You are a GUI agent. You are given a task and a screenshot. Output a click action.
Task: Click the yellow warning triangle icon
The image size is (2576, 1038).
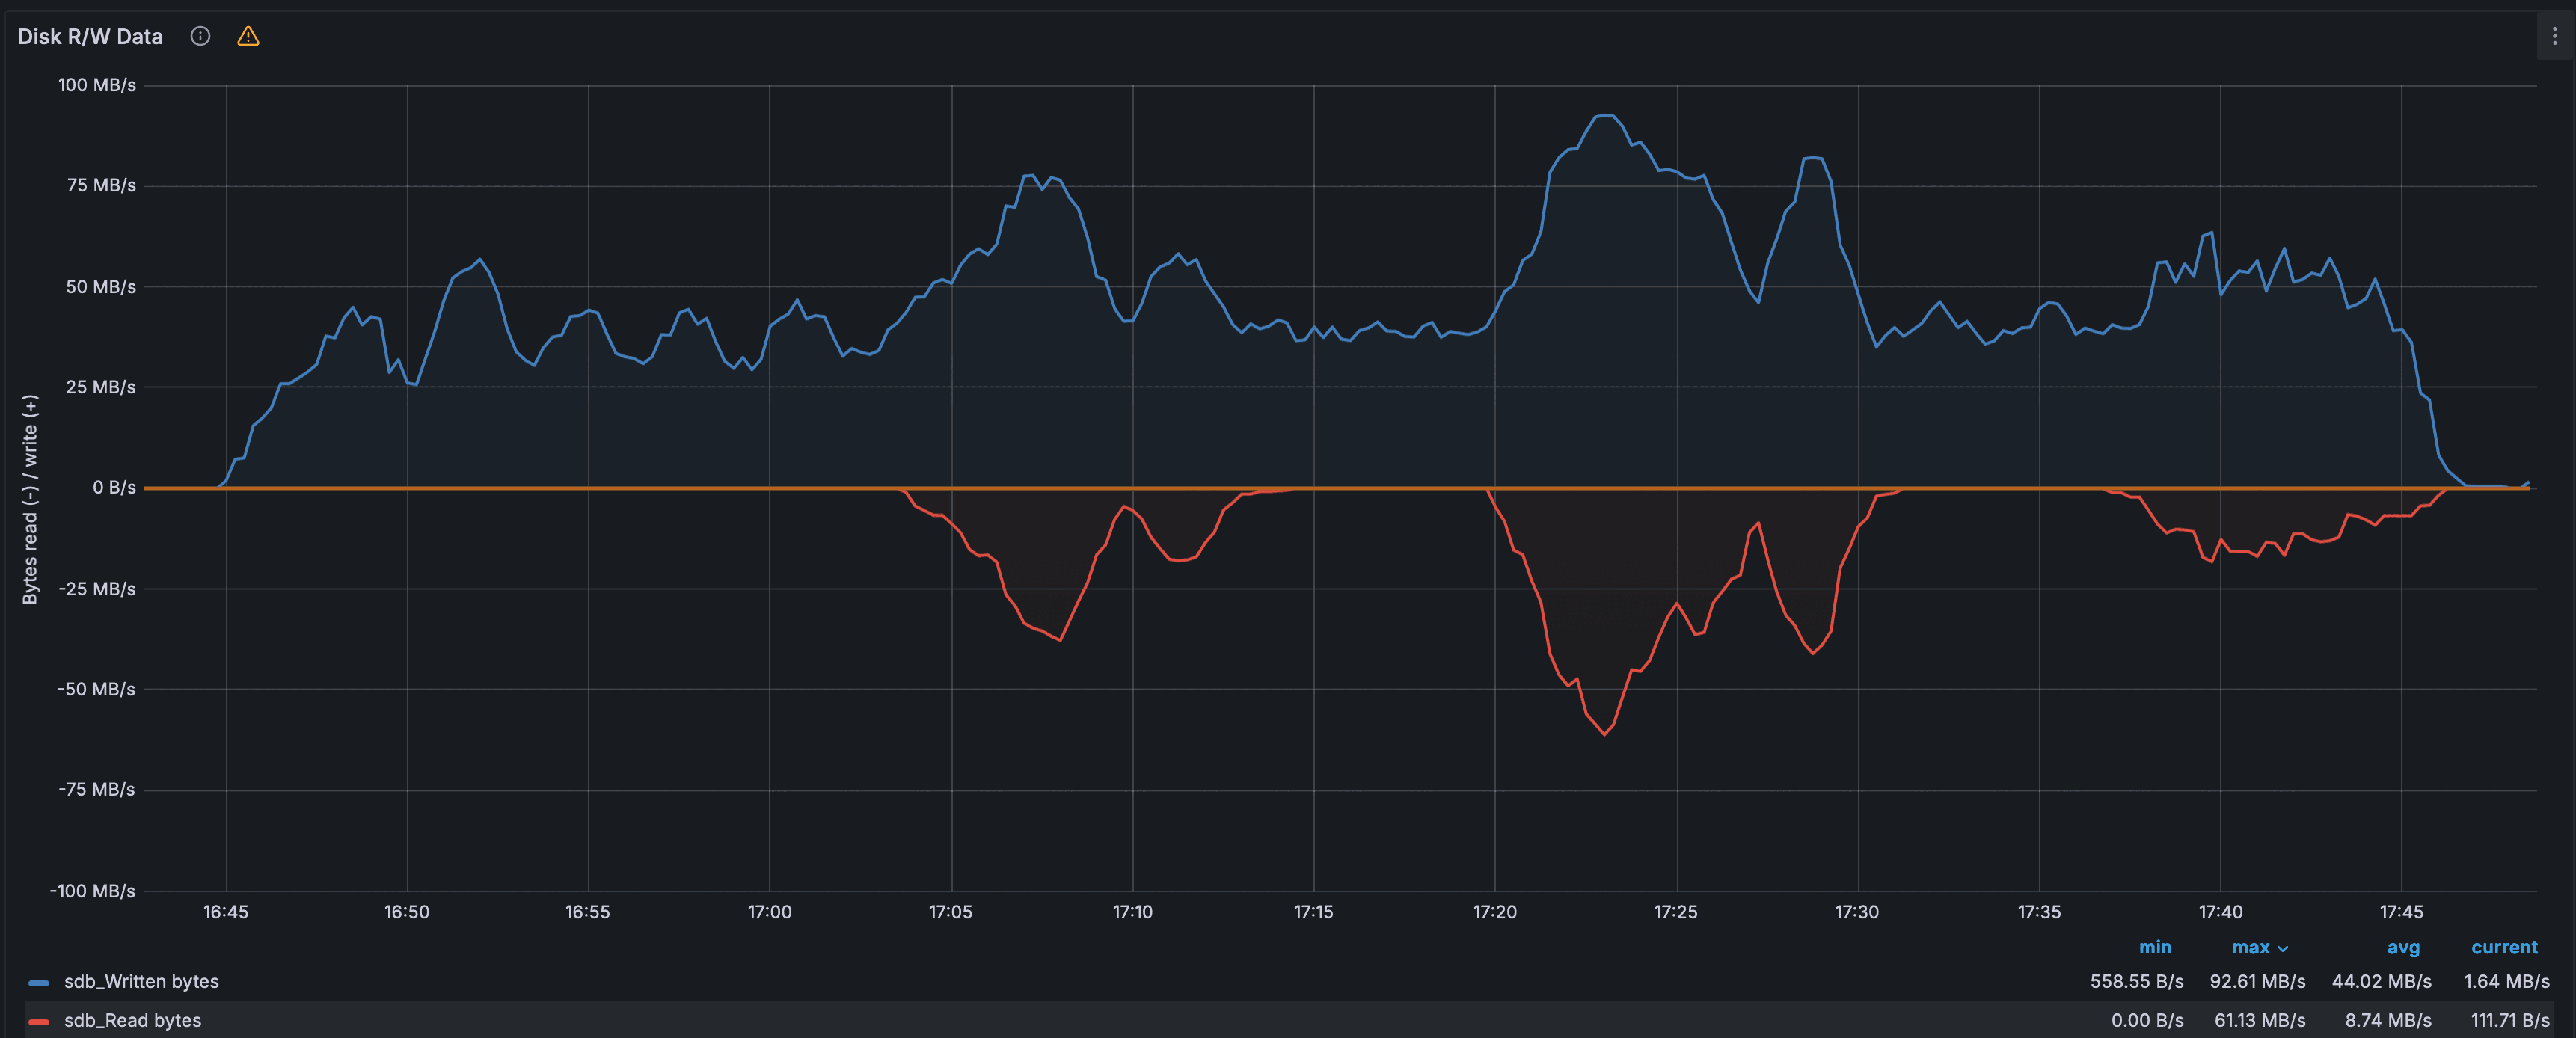coord(248,37)
